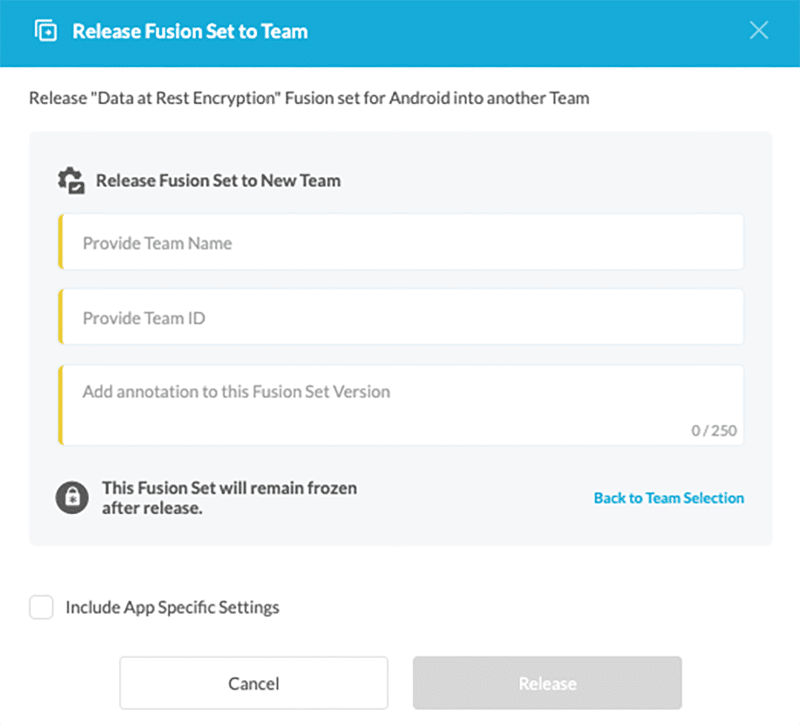Click the padlock icon next to frozen notice

[x=70, y=497]
